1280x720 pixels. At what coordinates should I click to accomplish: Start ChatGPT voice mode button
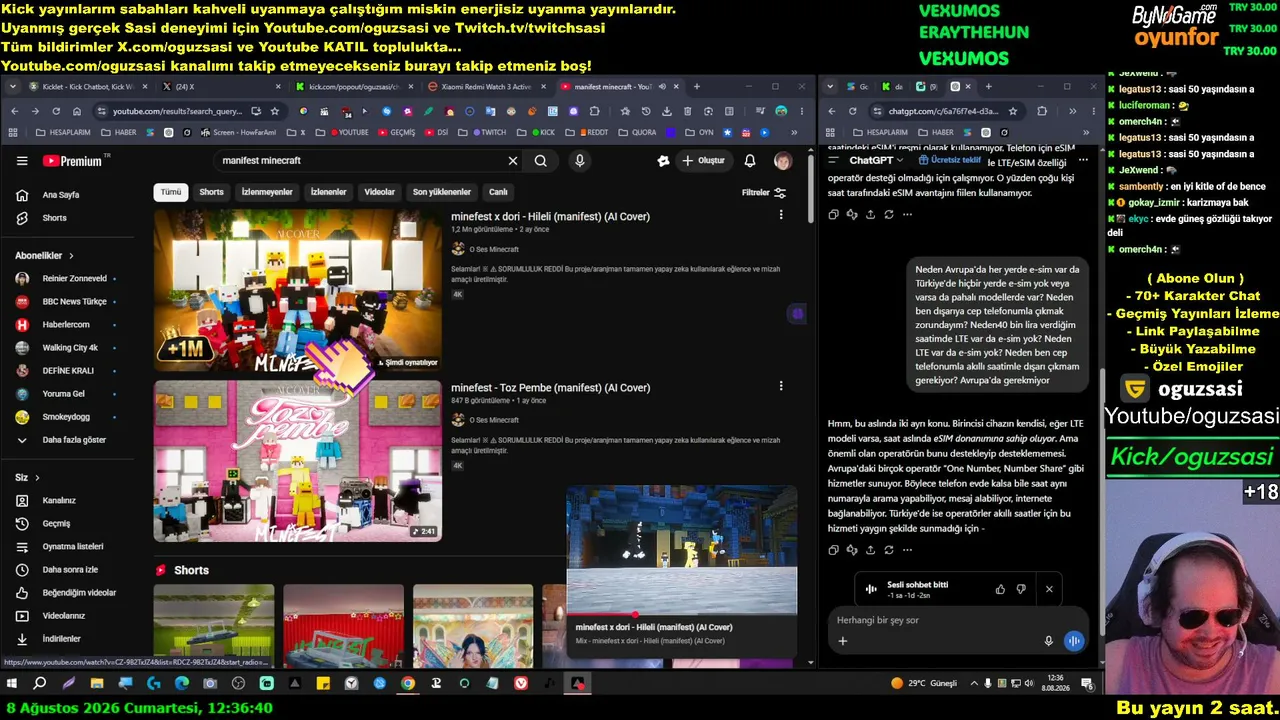pyautogui.click(x=1074, y=641)
